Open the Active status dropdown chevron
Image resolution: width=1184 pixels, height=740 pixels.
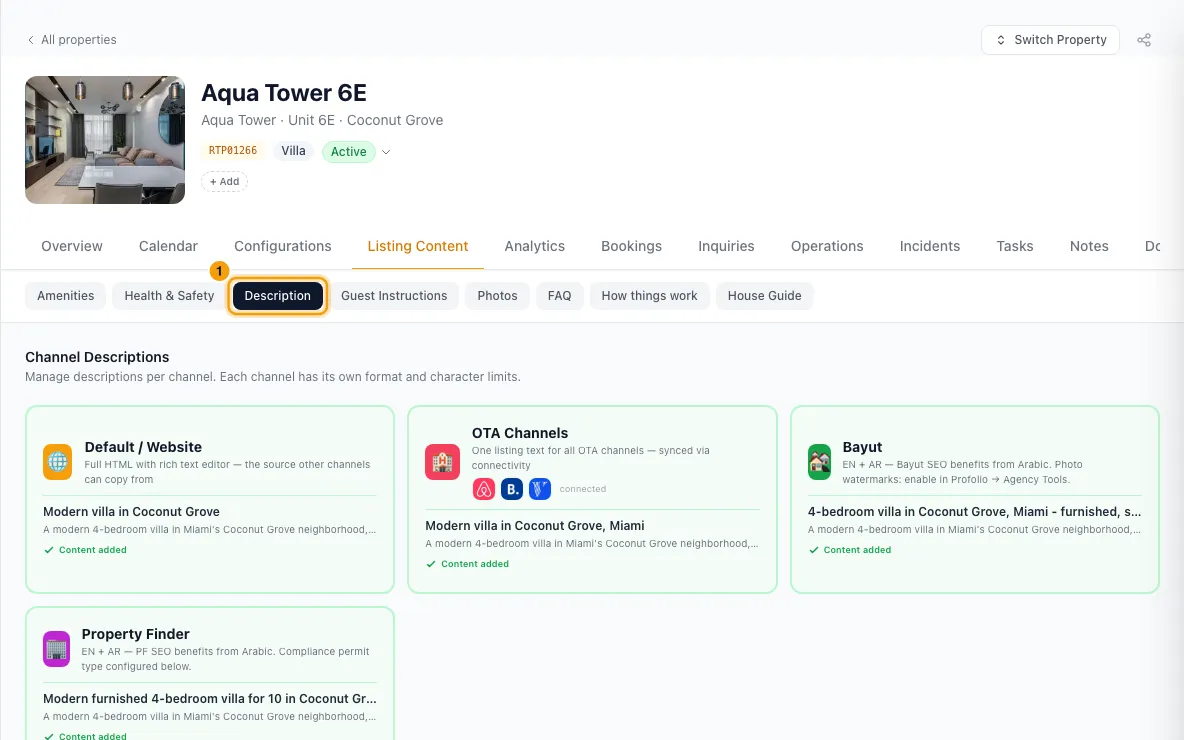point(386,152)
